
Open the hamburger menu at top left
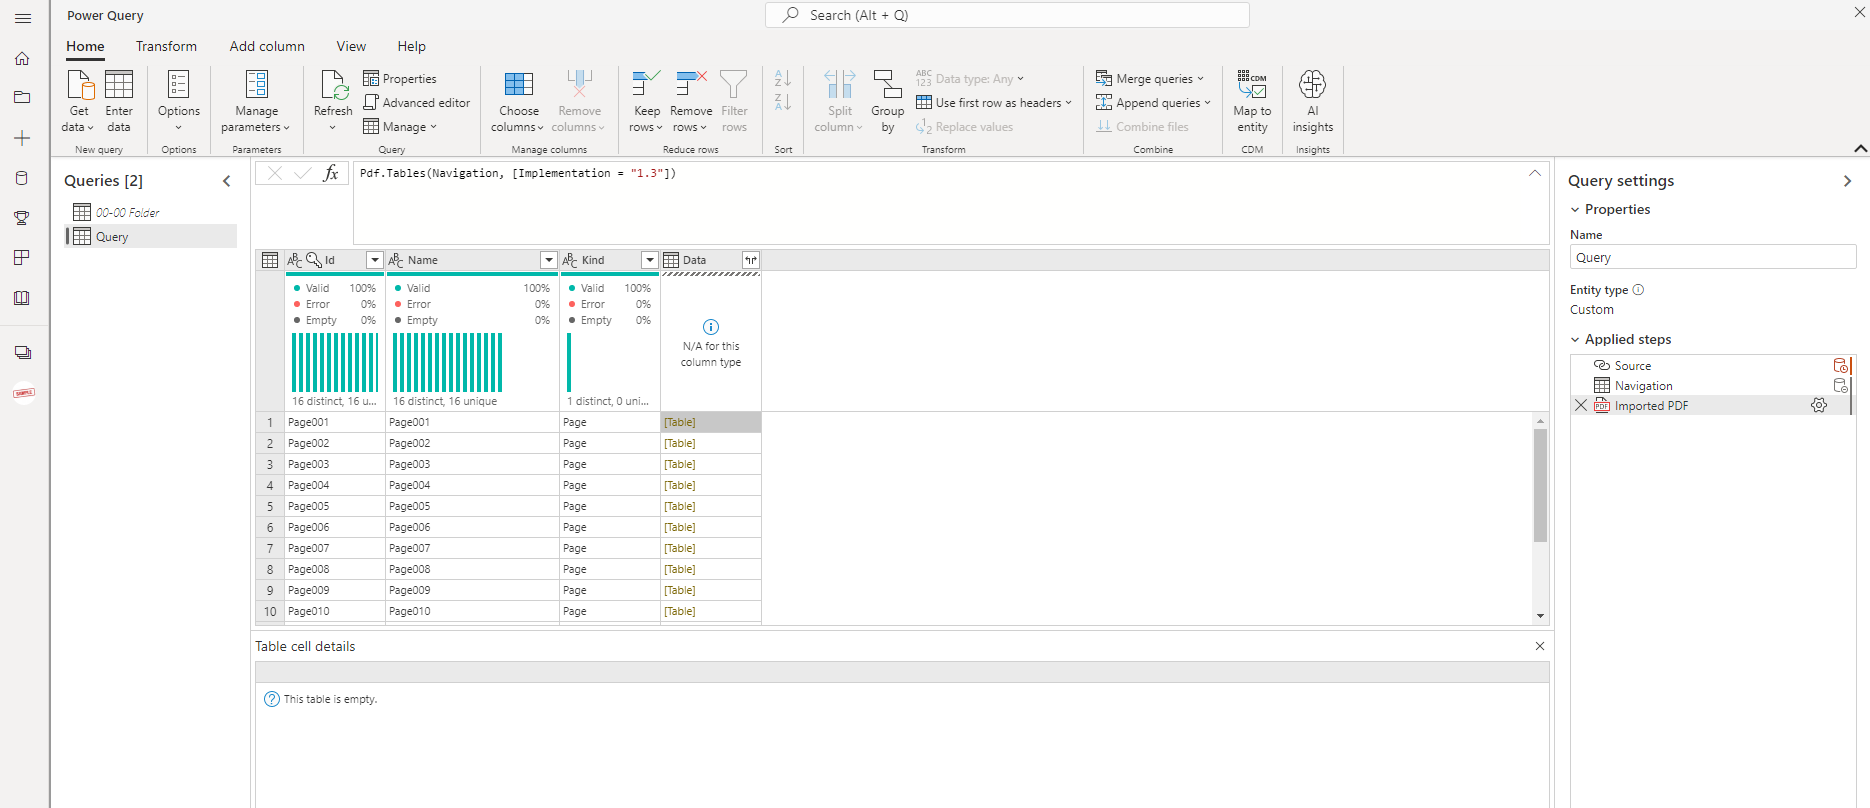(22, 18)
